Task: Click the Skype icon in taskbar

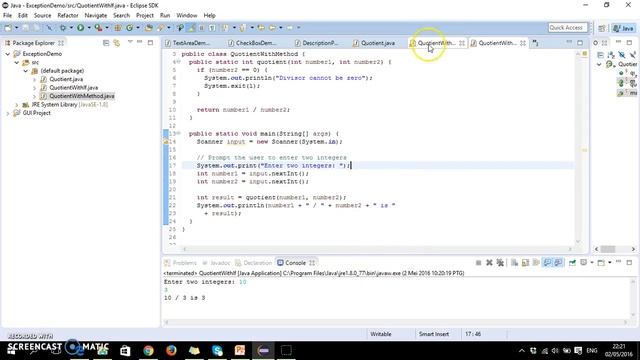Action: pyautogui.click(x=217, y=351)
